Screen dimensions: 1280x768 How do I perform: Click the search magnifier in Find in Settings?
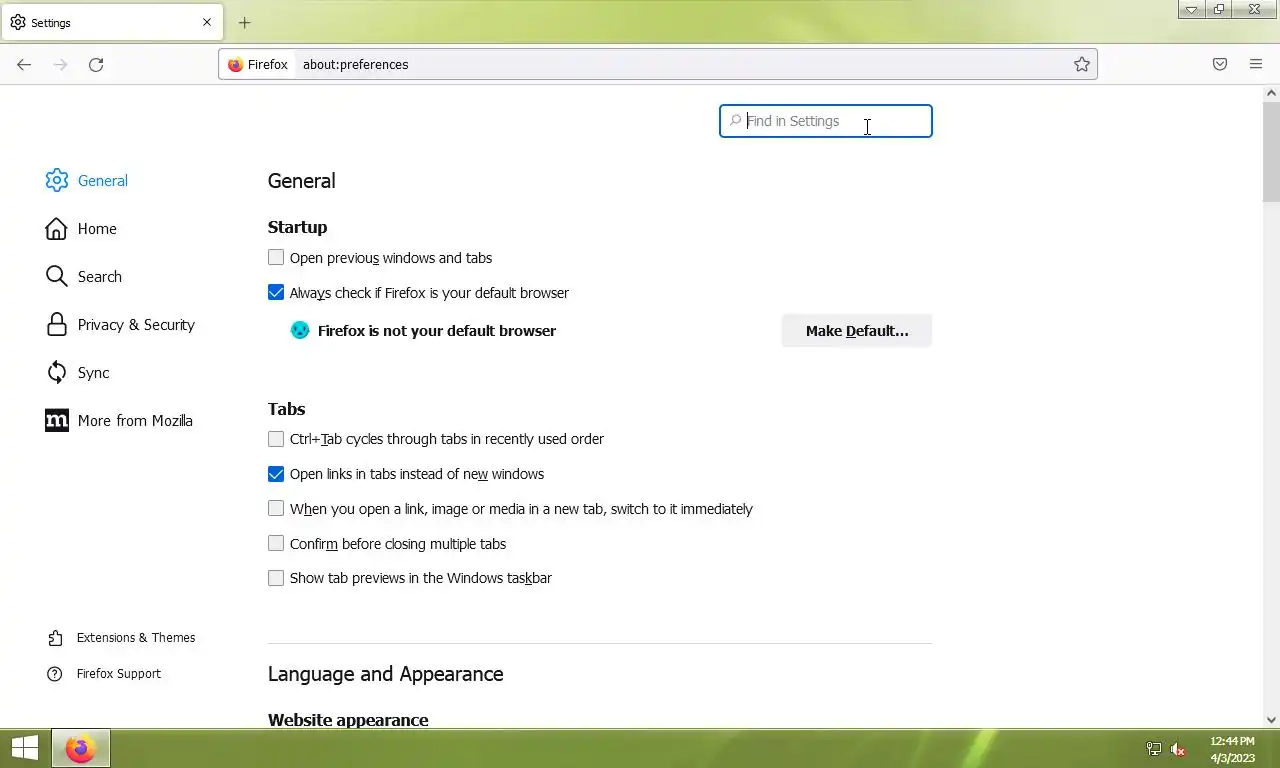(x=736, y=121)
